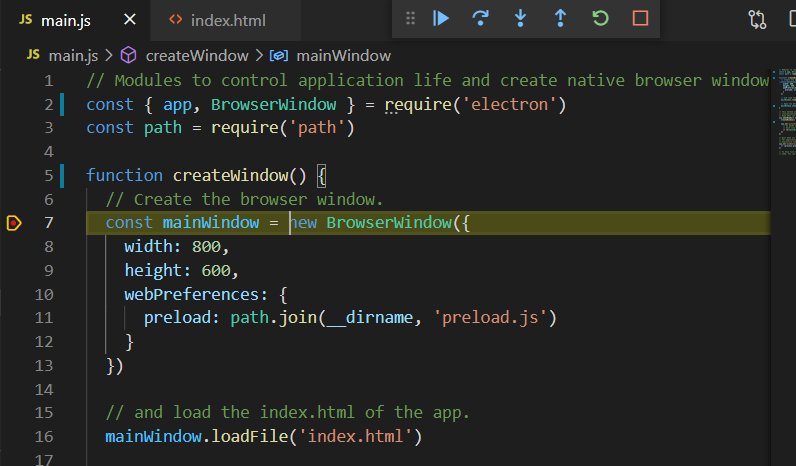Click the comment on line 6
Image resolution: width=796 pixels, height=466 pixels.
point(244,199)
